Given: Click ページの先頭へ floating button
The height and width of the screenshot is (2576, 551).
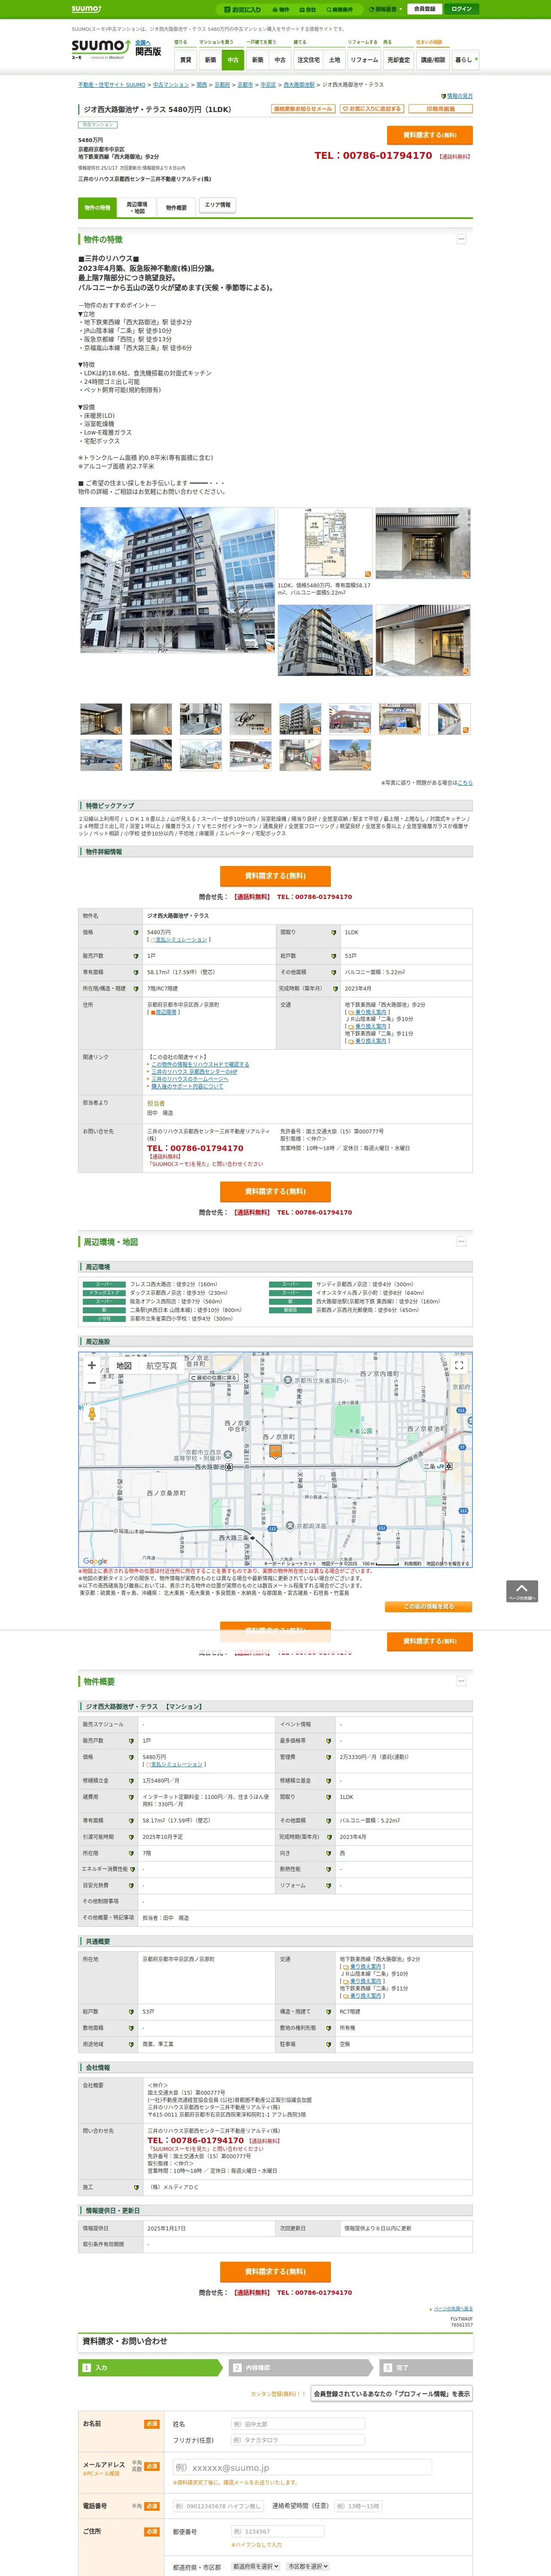Looking at the screenshot, I should (x=522, y=1591).
